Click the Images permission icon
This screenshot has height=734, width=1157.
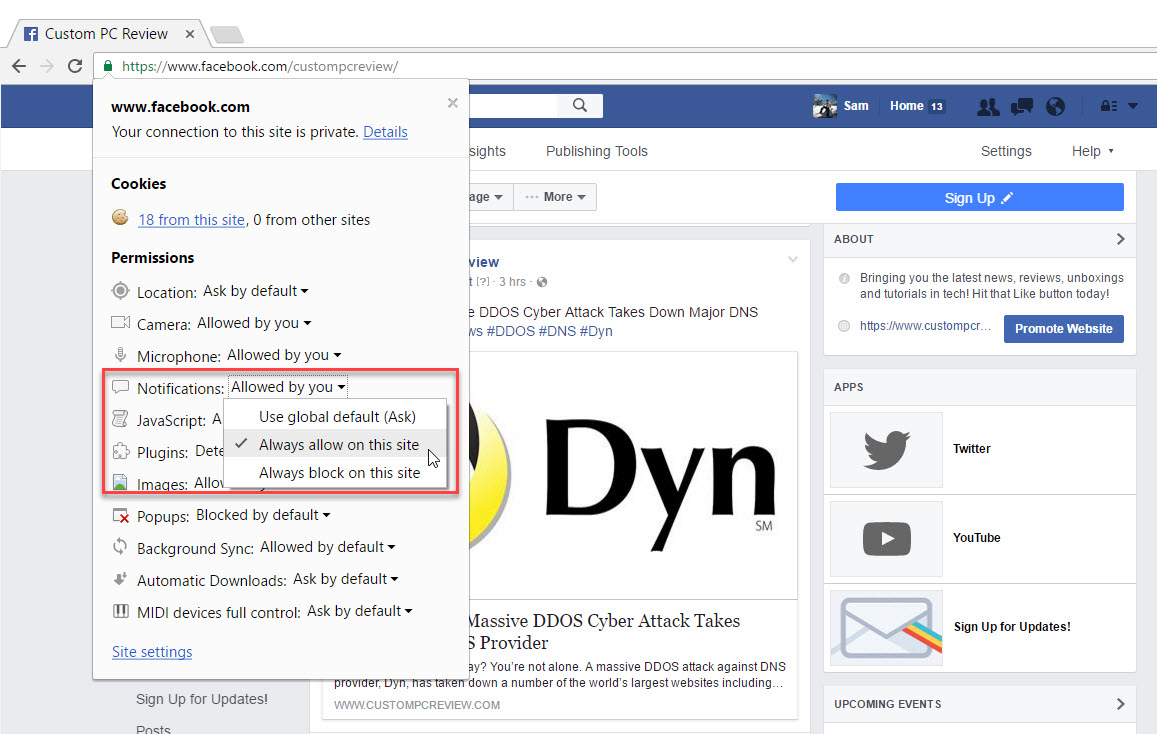[x=120, y=482]
